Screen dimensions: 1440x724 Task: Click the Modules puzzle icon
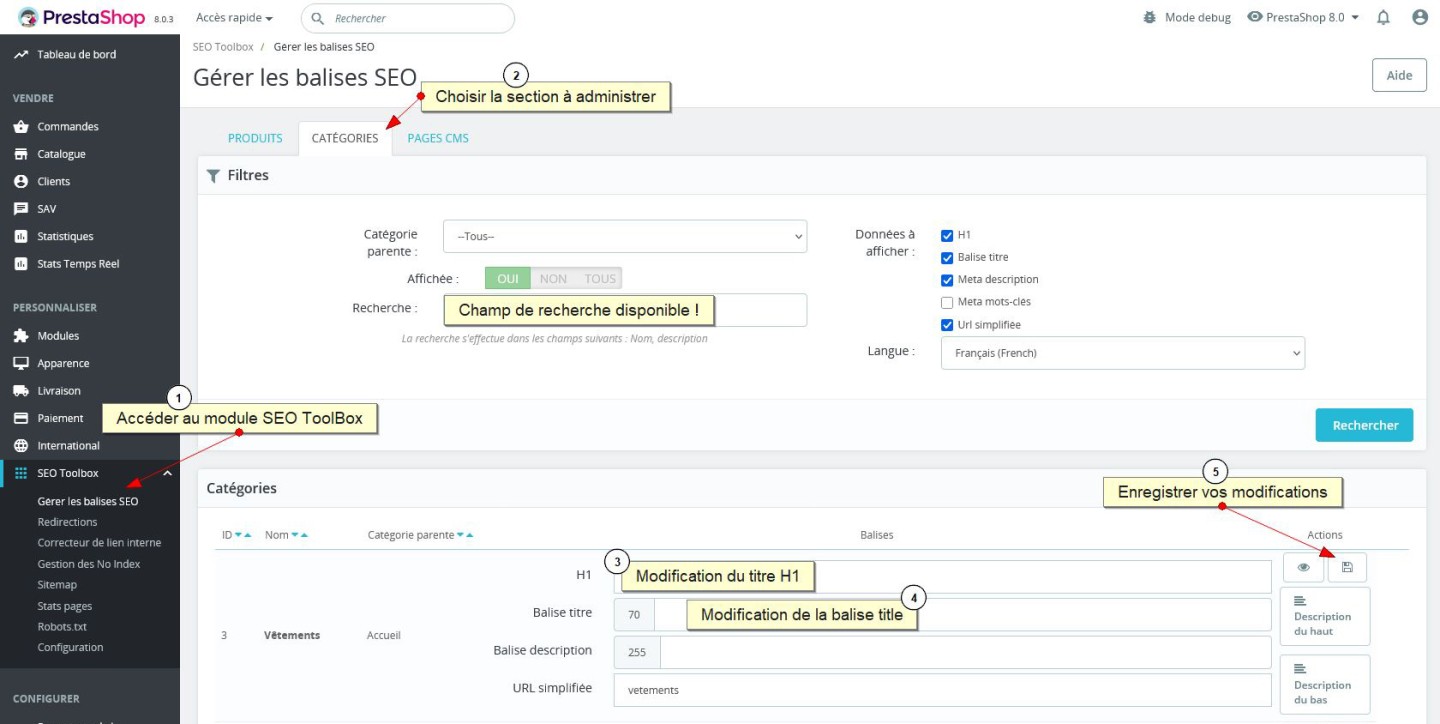tap(21, 335)
